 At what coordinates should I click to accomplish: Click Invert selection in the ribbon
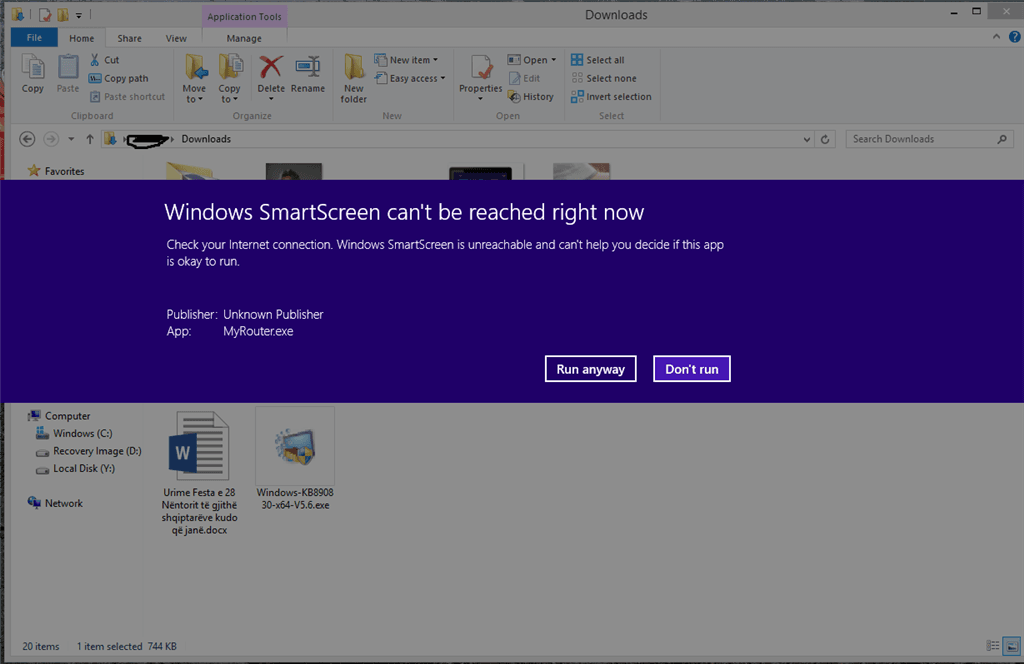[611, 97]
